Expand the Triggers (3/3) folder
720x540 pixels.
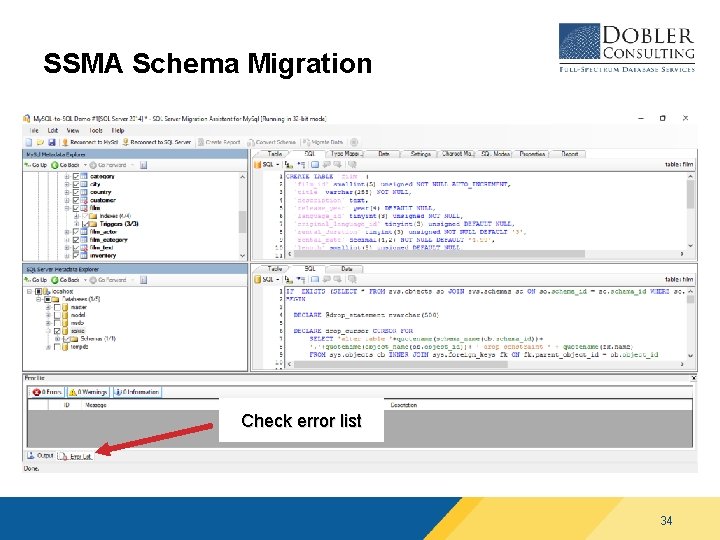[76, 224]
